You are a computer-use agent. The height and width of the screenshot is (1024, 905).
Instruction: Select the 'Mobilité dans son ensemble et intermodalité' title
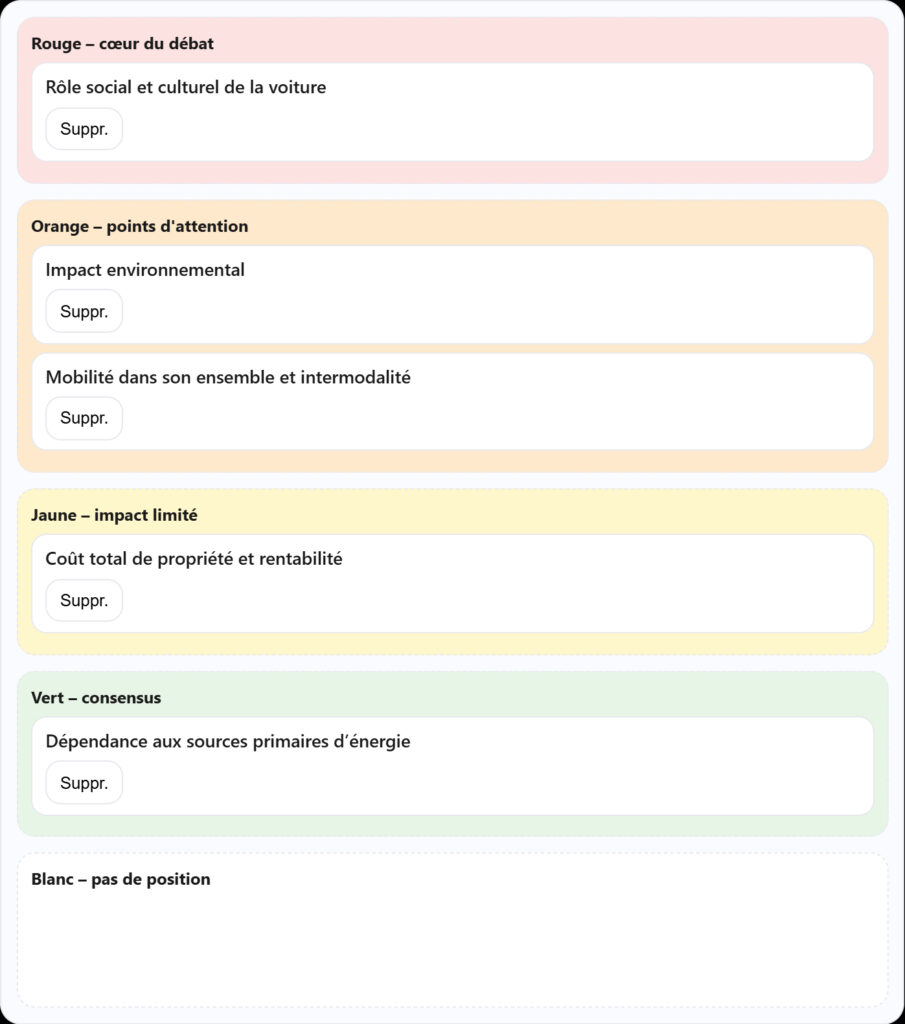228,378
